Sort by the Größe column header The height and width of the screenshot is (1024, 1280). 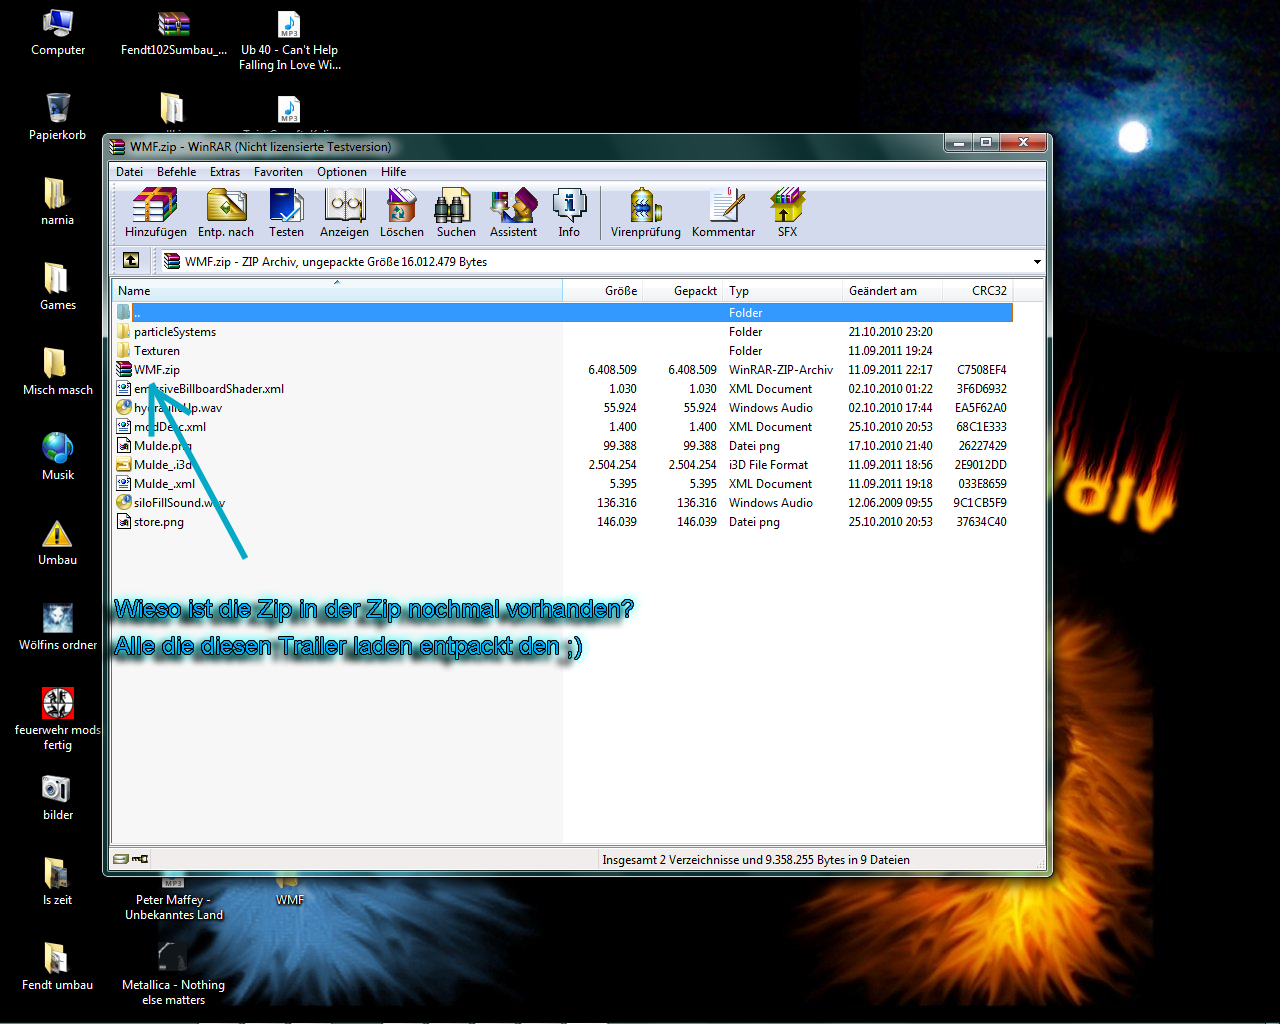coord(602,291)
